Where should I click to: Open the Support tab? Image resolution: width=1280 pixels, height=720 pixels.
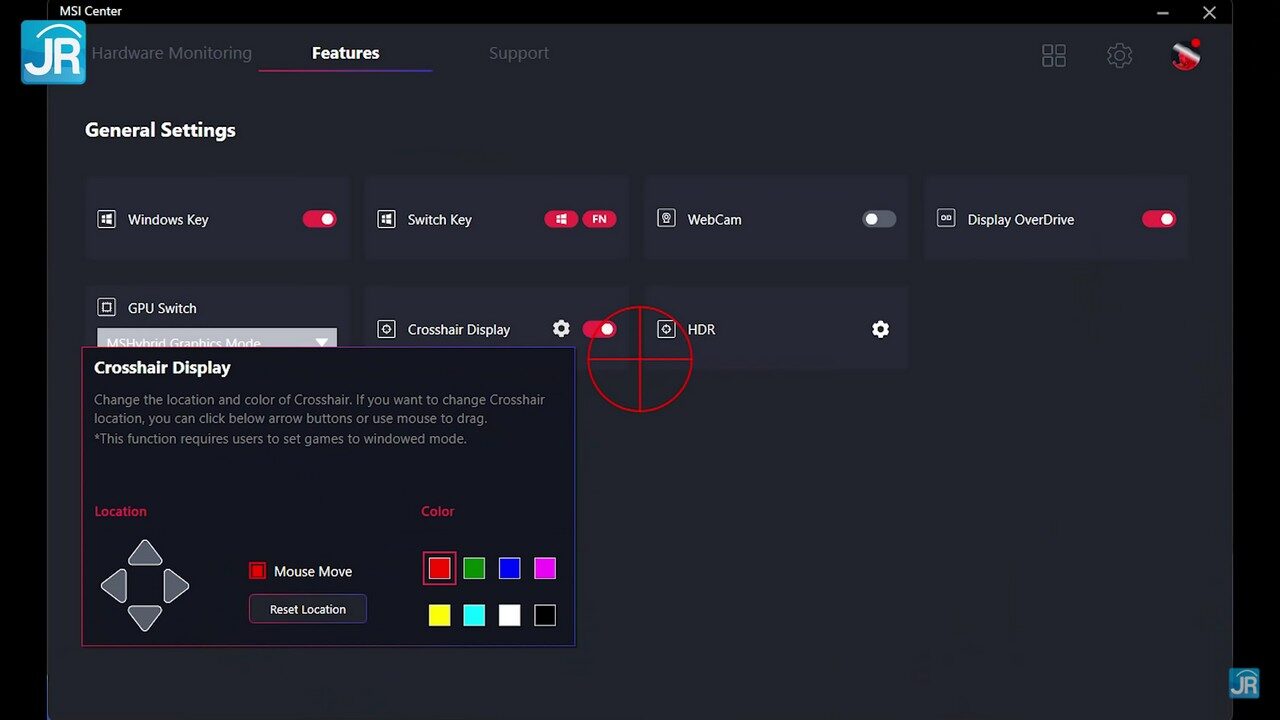pyautogui.click(x=518, y=53)
